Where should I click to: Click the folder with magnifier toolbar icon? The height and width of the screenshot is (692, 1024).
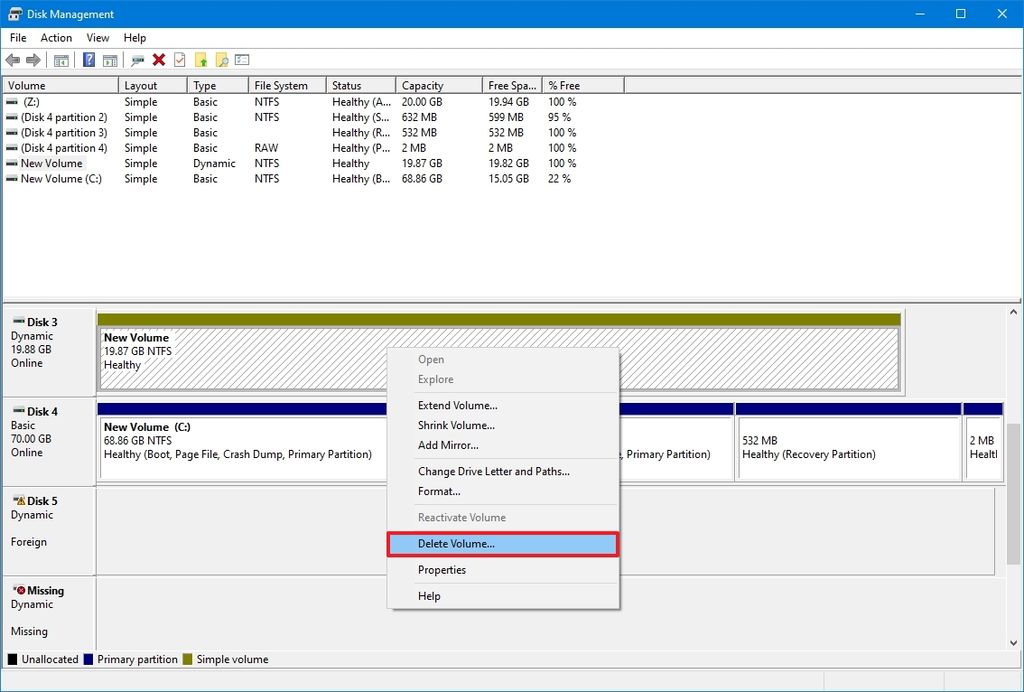tap(222, 59)
